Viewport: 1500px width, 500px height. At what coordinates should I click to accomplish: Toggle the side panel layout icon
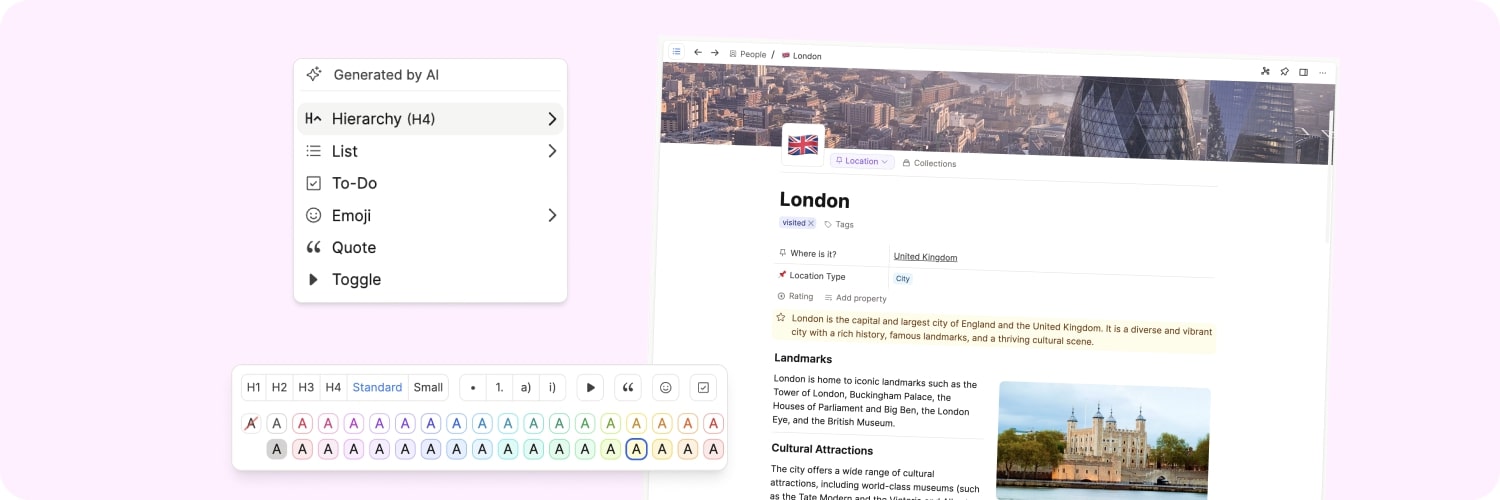(x=1303, y=72)
